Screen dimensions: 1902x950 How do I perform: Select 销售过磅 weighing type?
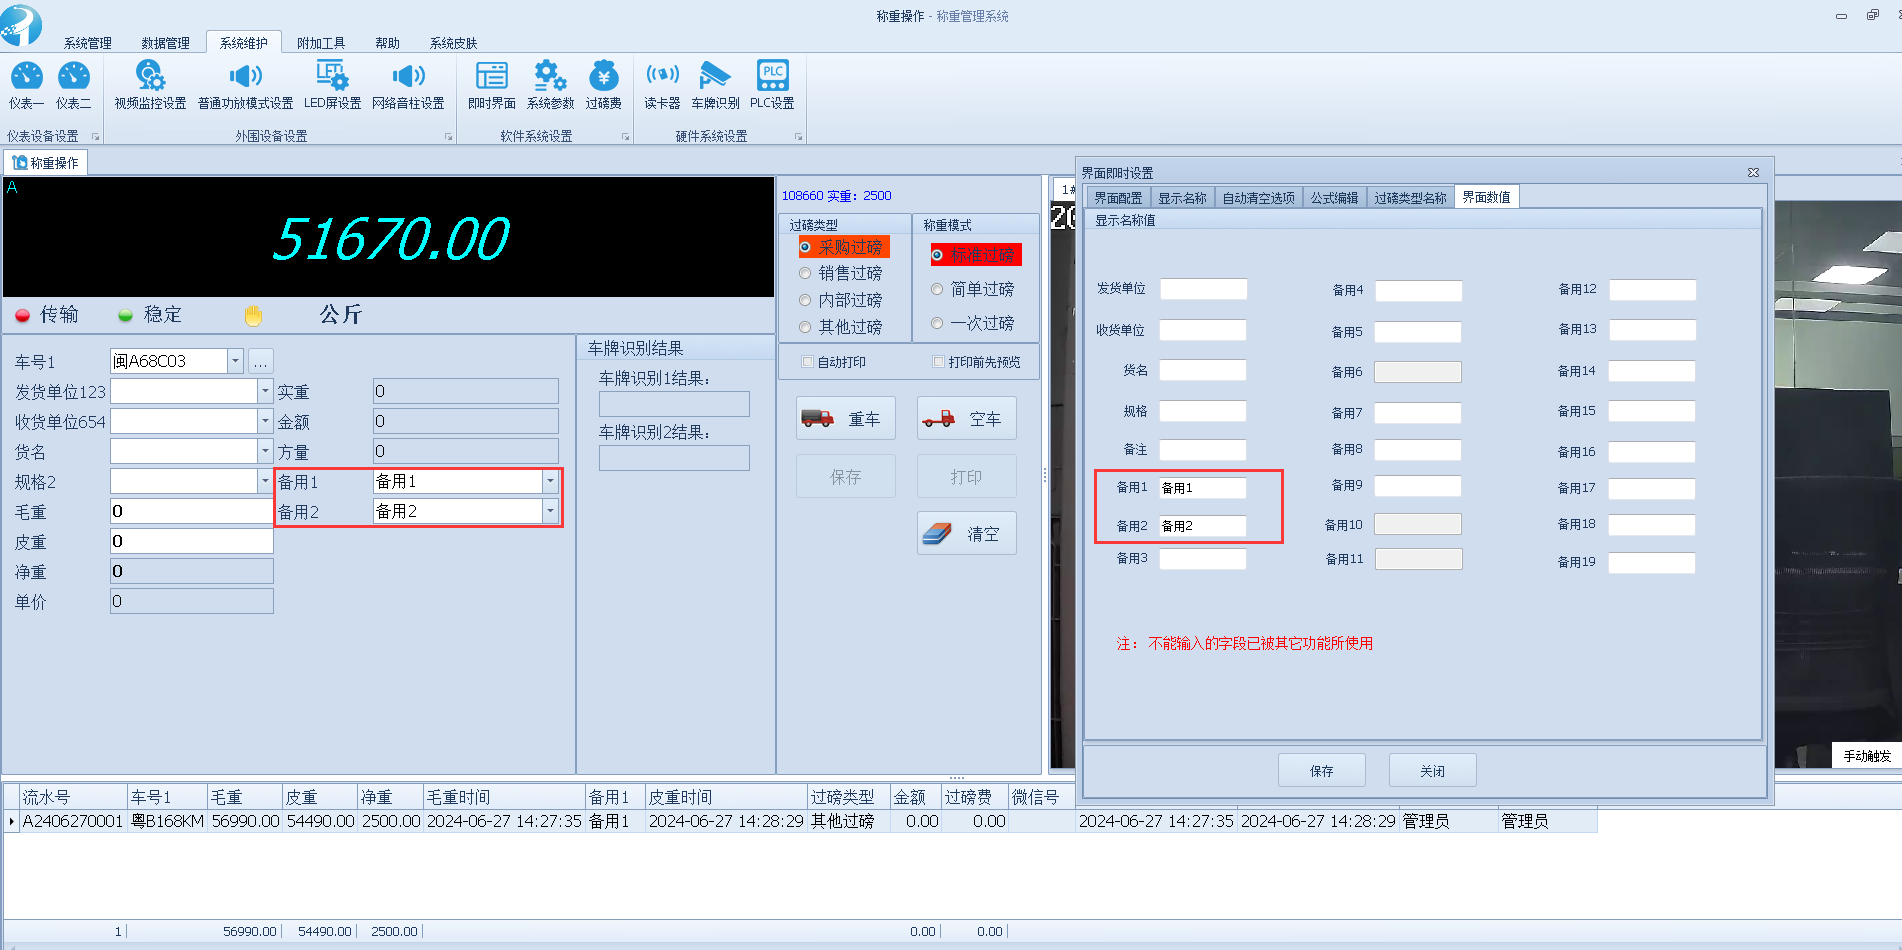(x=841, y=273)
